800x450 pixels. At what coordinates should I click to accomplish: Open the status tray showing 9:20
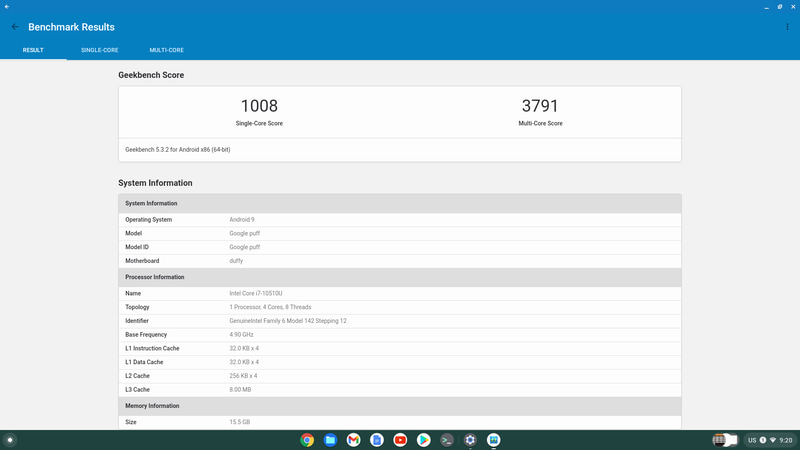point(770,440)
